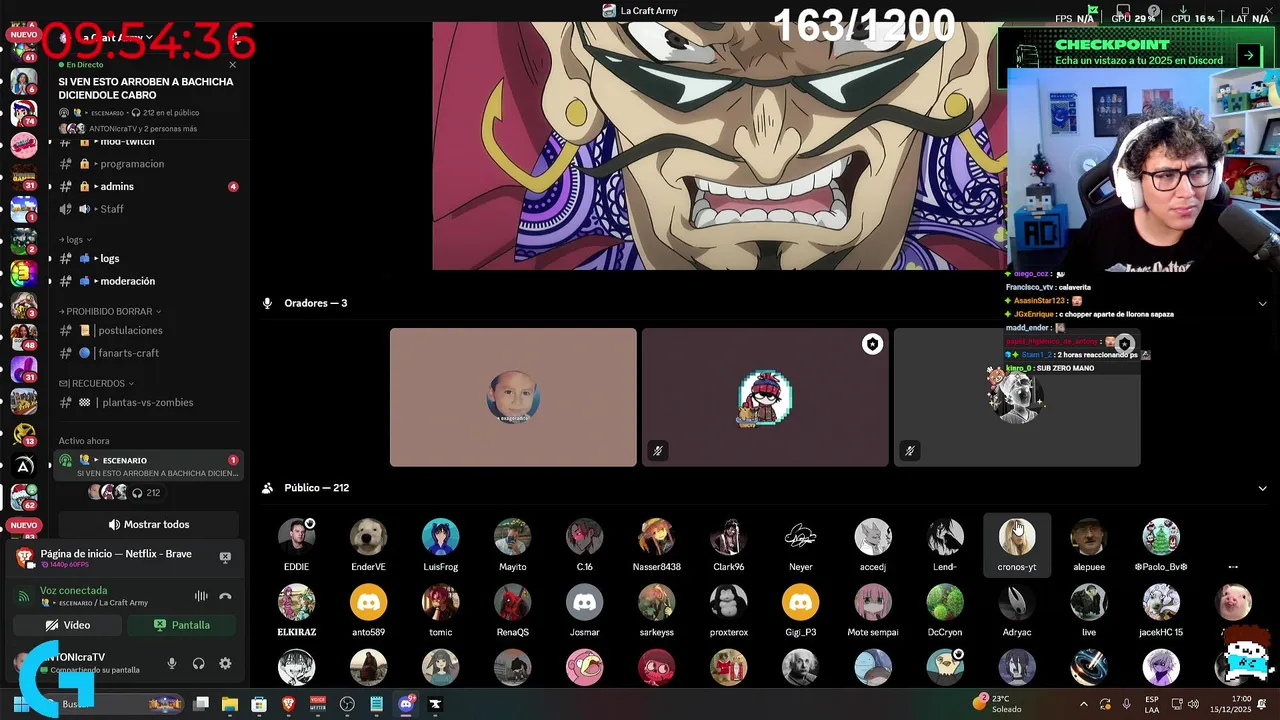Click Mostrar todos button
1280x720 pixels.
(x=148, y=525)
